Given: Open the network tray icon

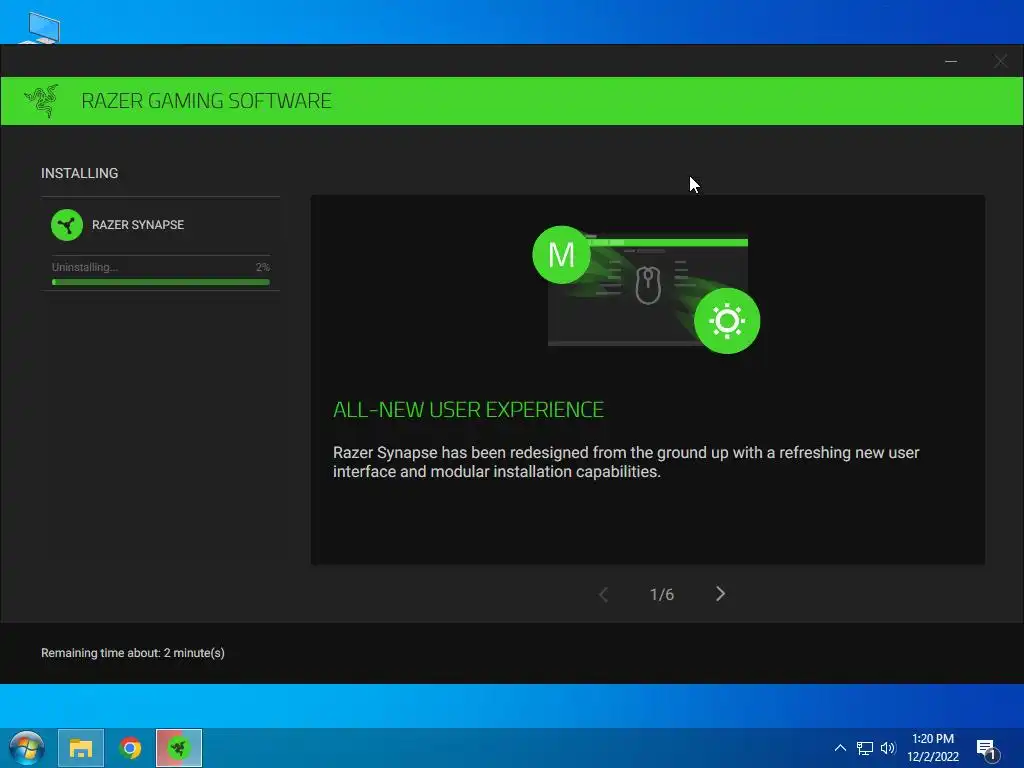Looking at the screenshot, I should (865, 748).
